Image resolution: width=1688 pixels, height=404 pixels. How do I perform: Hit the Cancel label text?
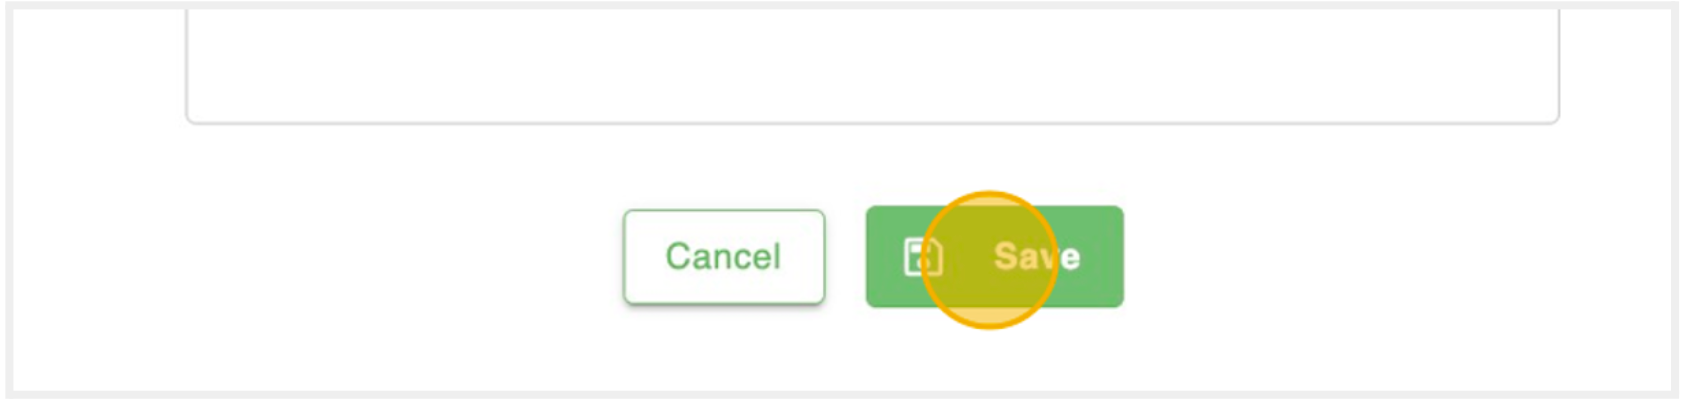[723, 257]
